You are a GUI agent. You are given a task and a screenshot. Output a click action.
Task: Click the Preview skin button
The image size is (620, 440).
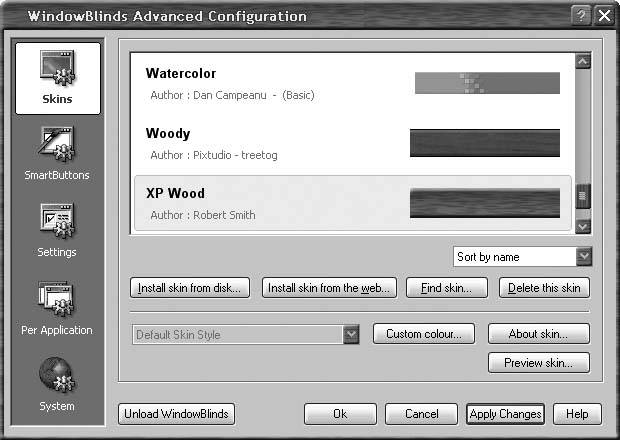point(539,363)
